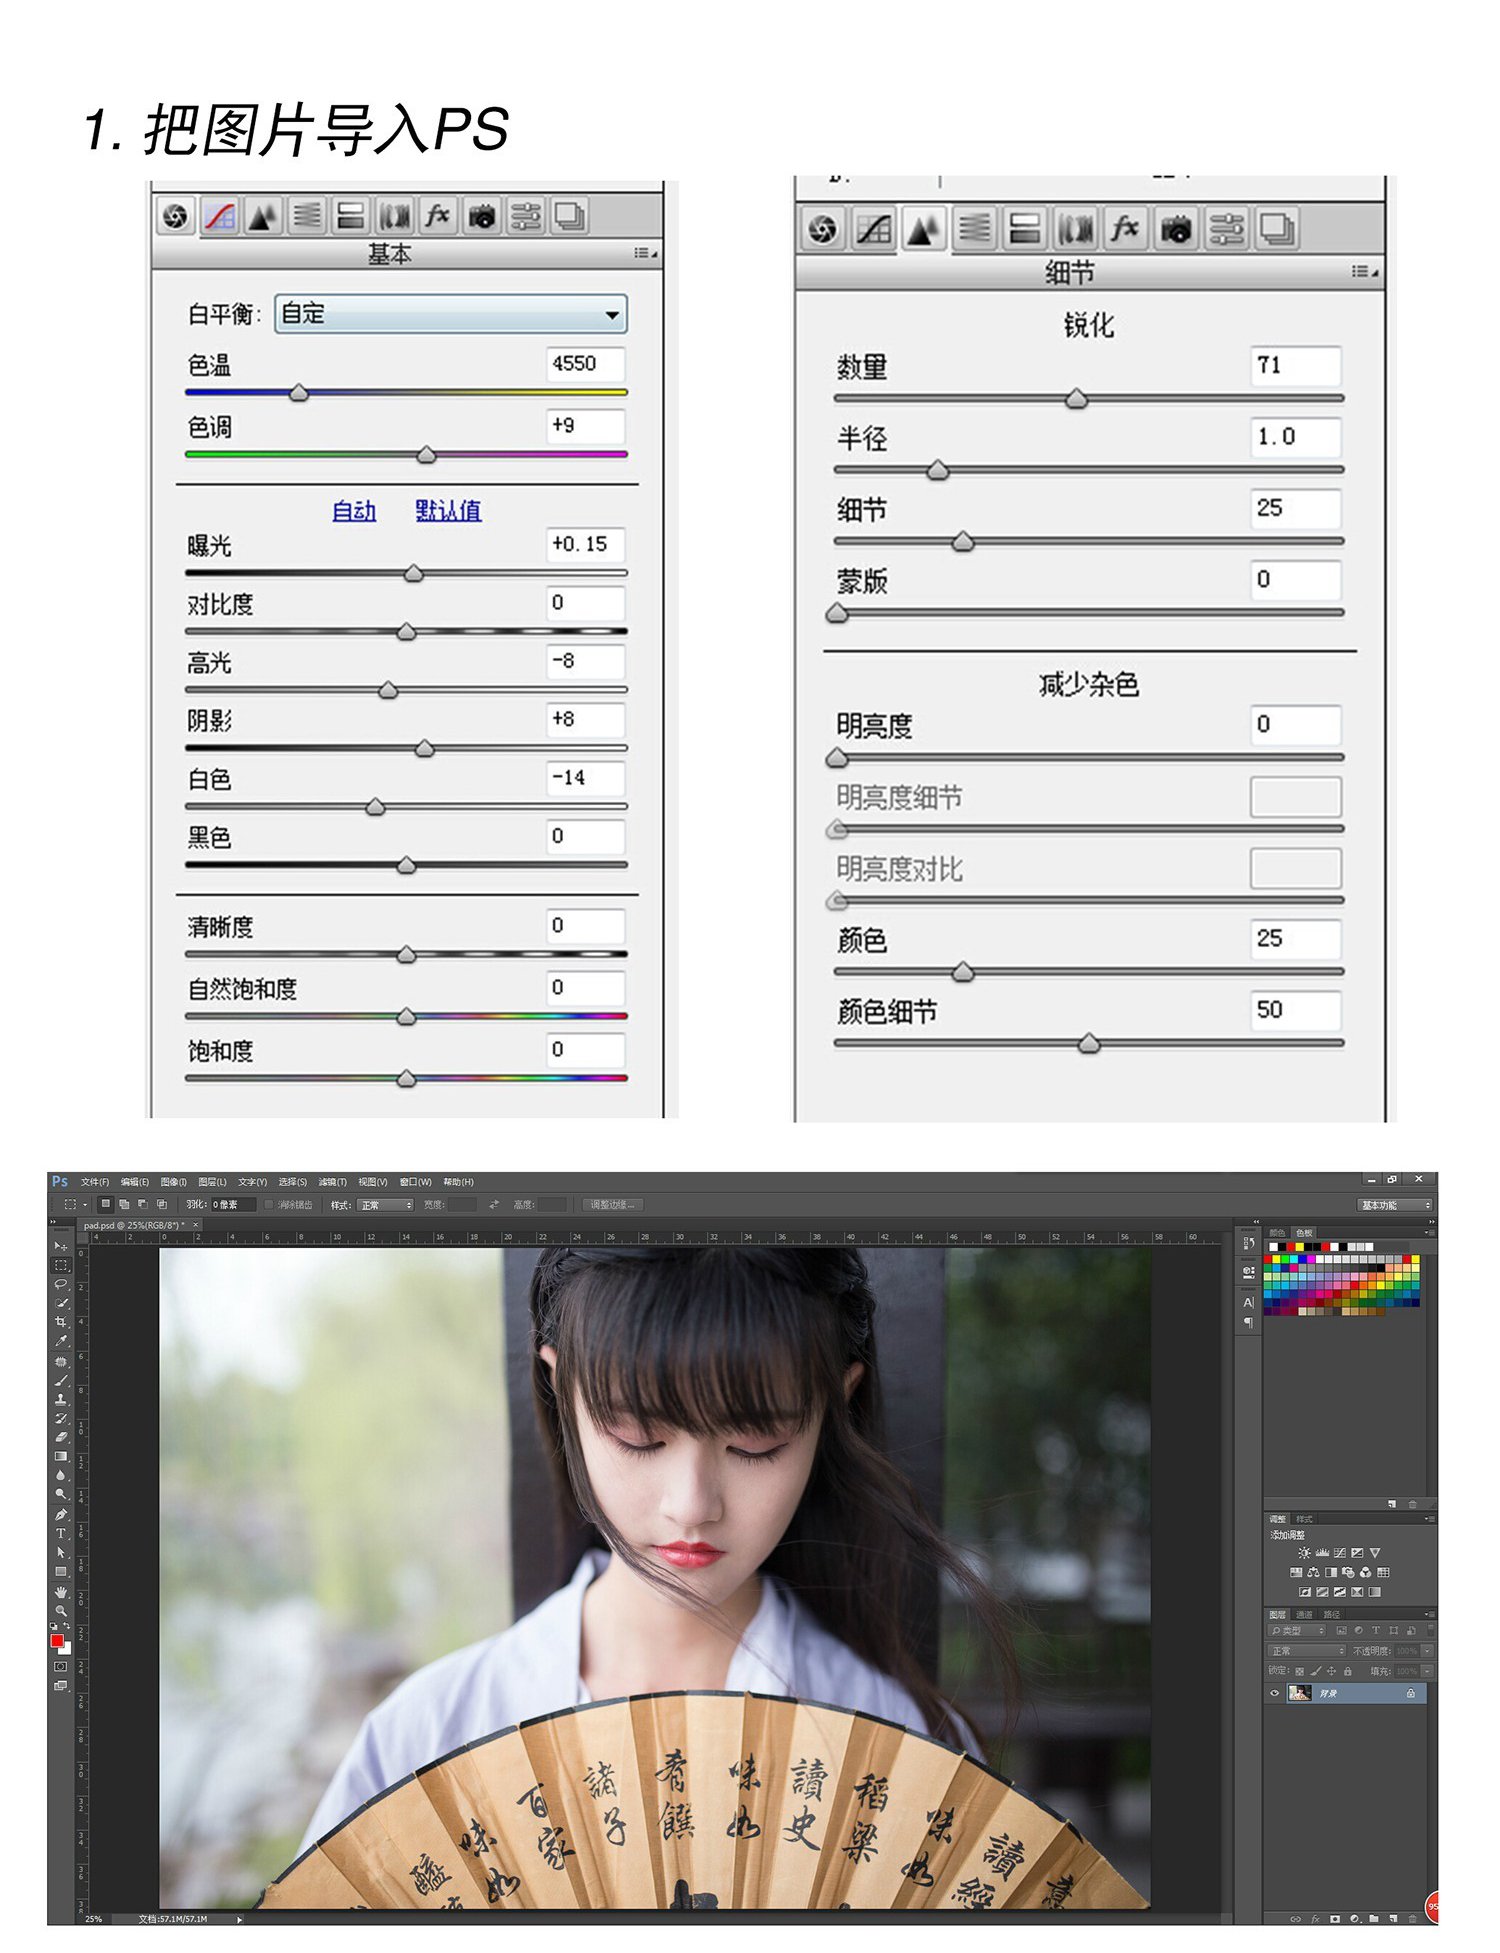Viewport: 1500px width, 1953px height.
Task: Click the 色温 temperature slider handle
Action: point(299,393)
